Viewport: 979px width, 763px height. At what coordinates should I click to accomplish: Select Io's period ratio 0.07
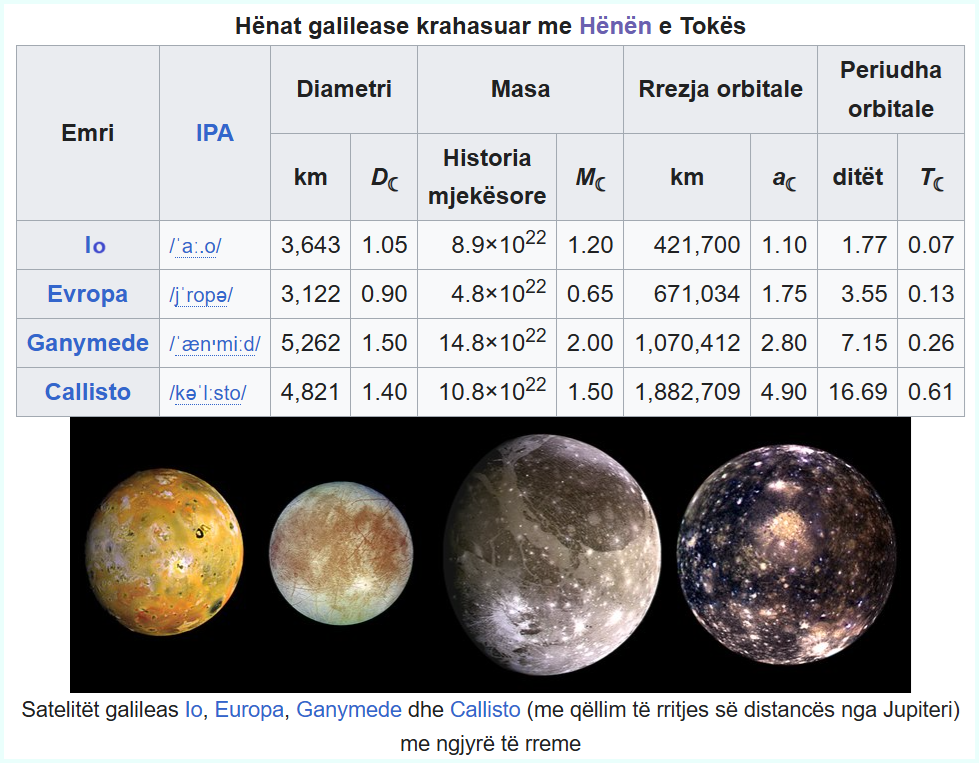click(x=931, y=245)
